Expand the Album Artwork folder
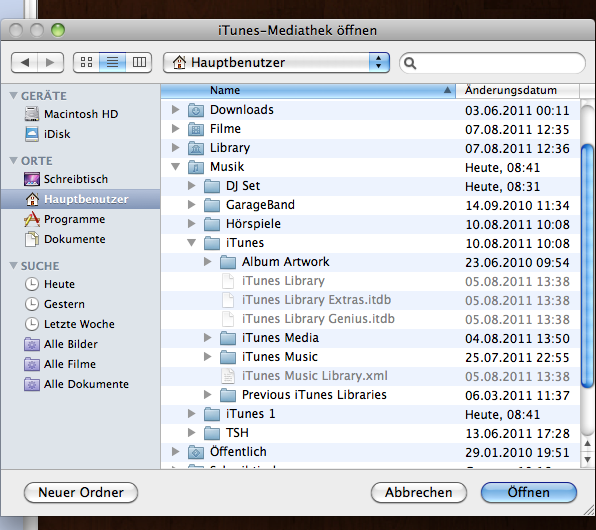 (x=207, y=262)
